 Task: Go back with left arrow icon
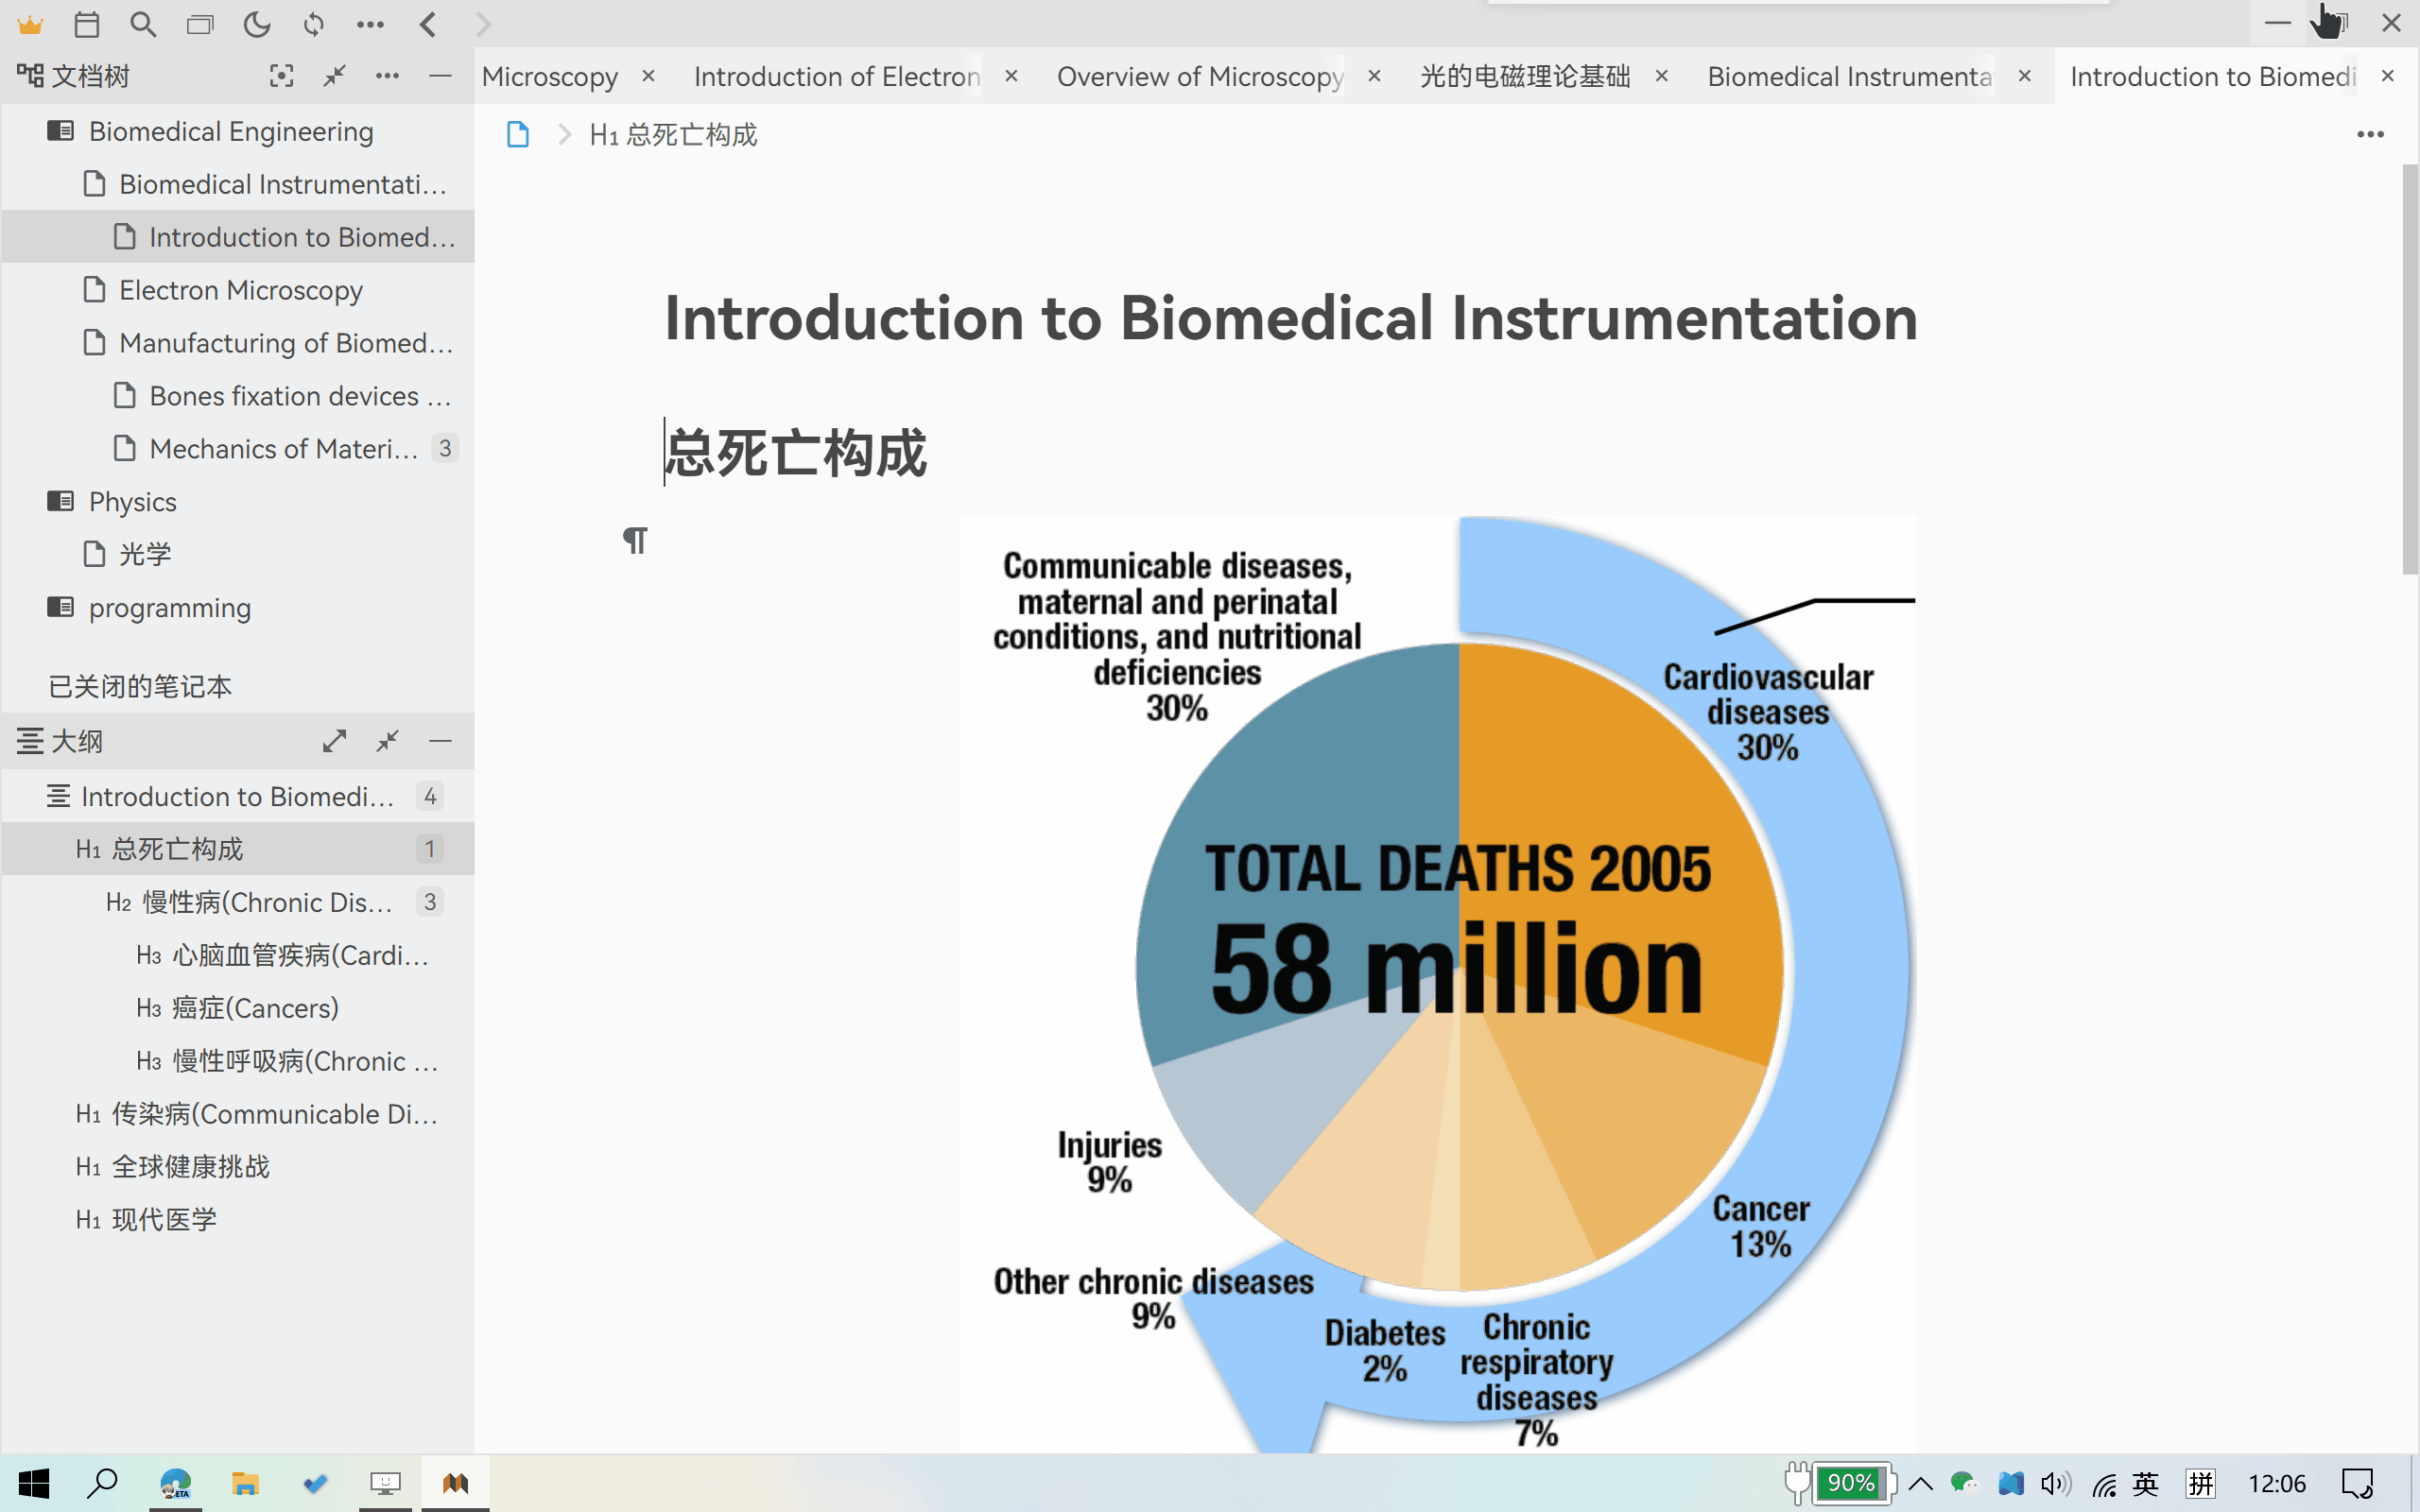428,24
